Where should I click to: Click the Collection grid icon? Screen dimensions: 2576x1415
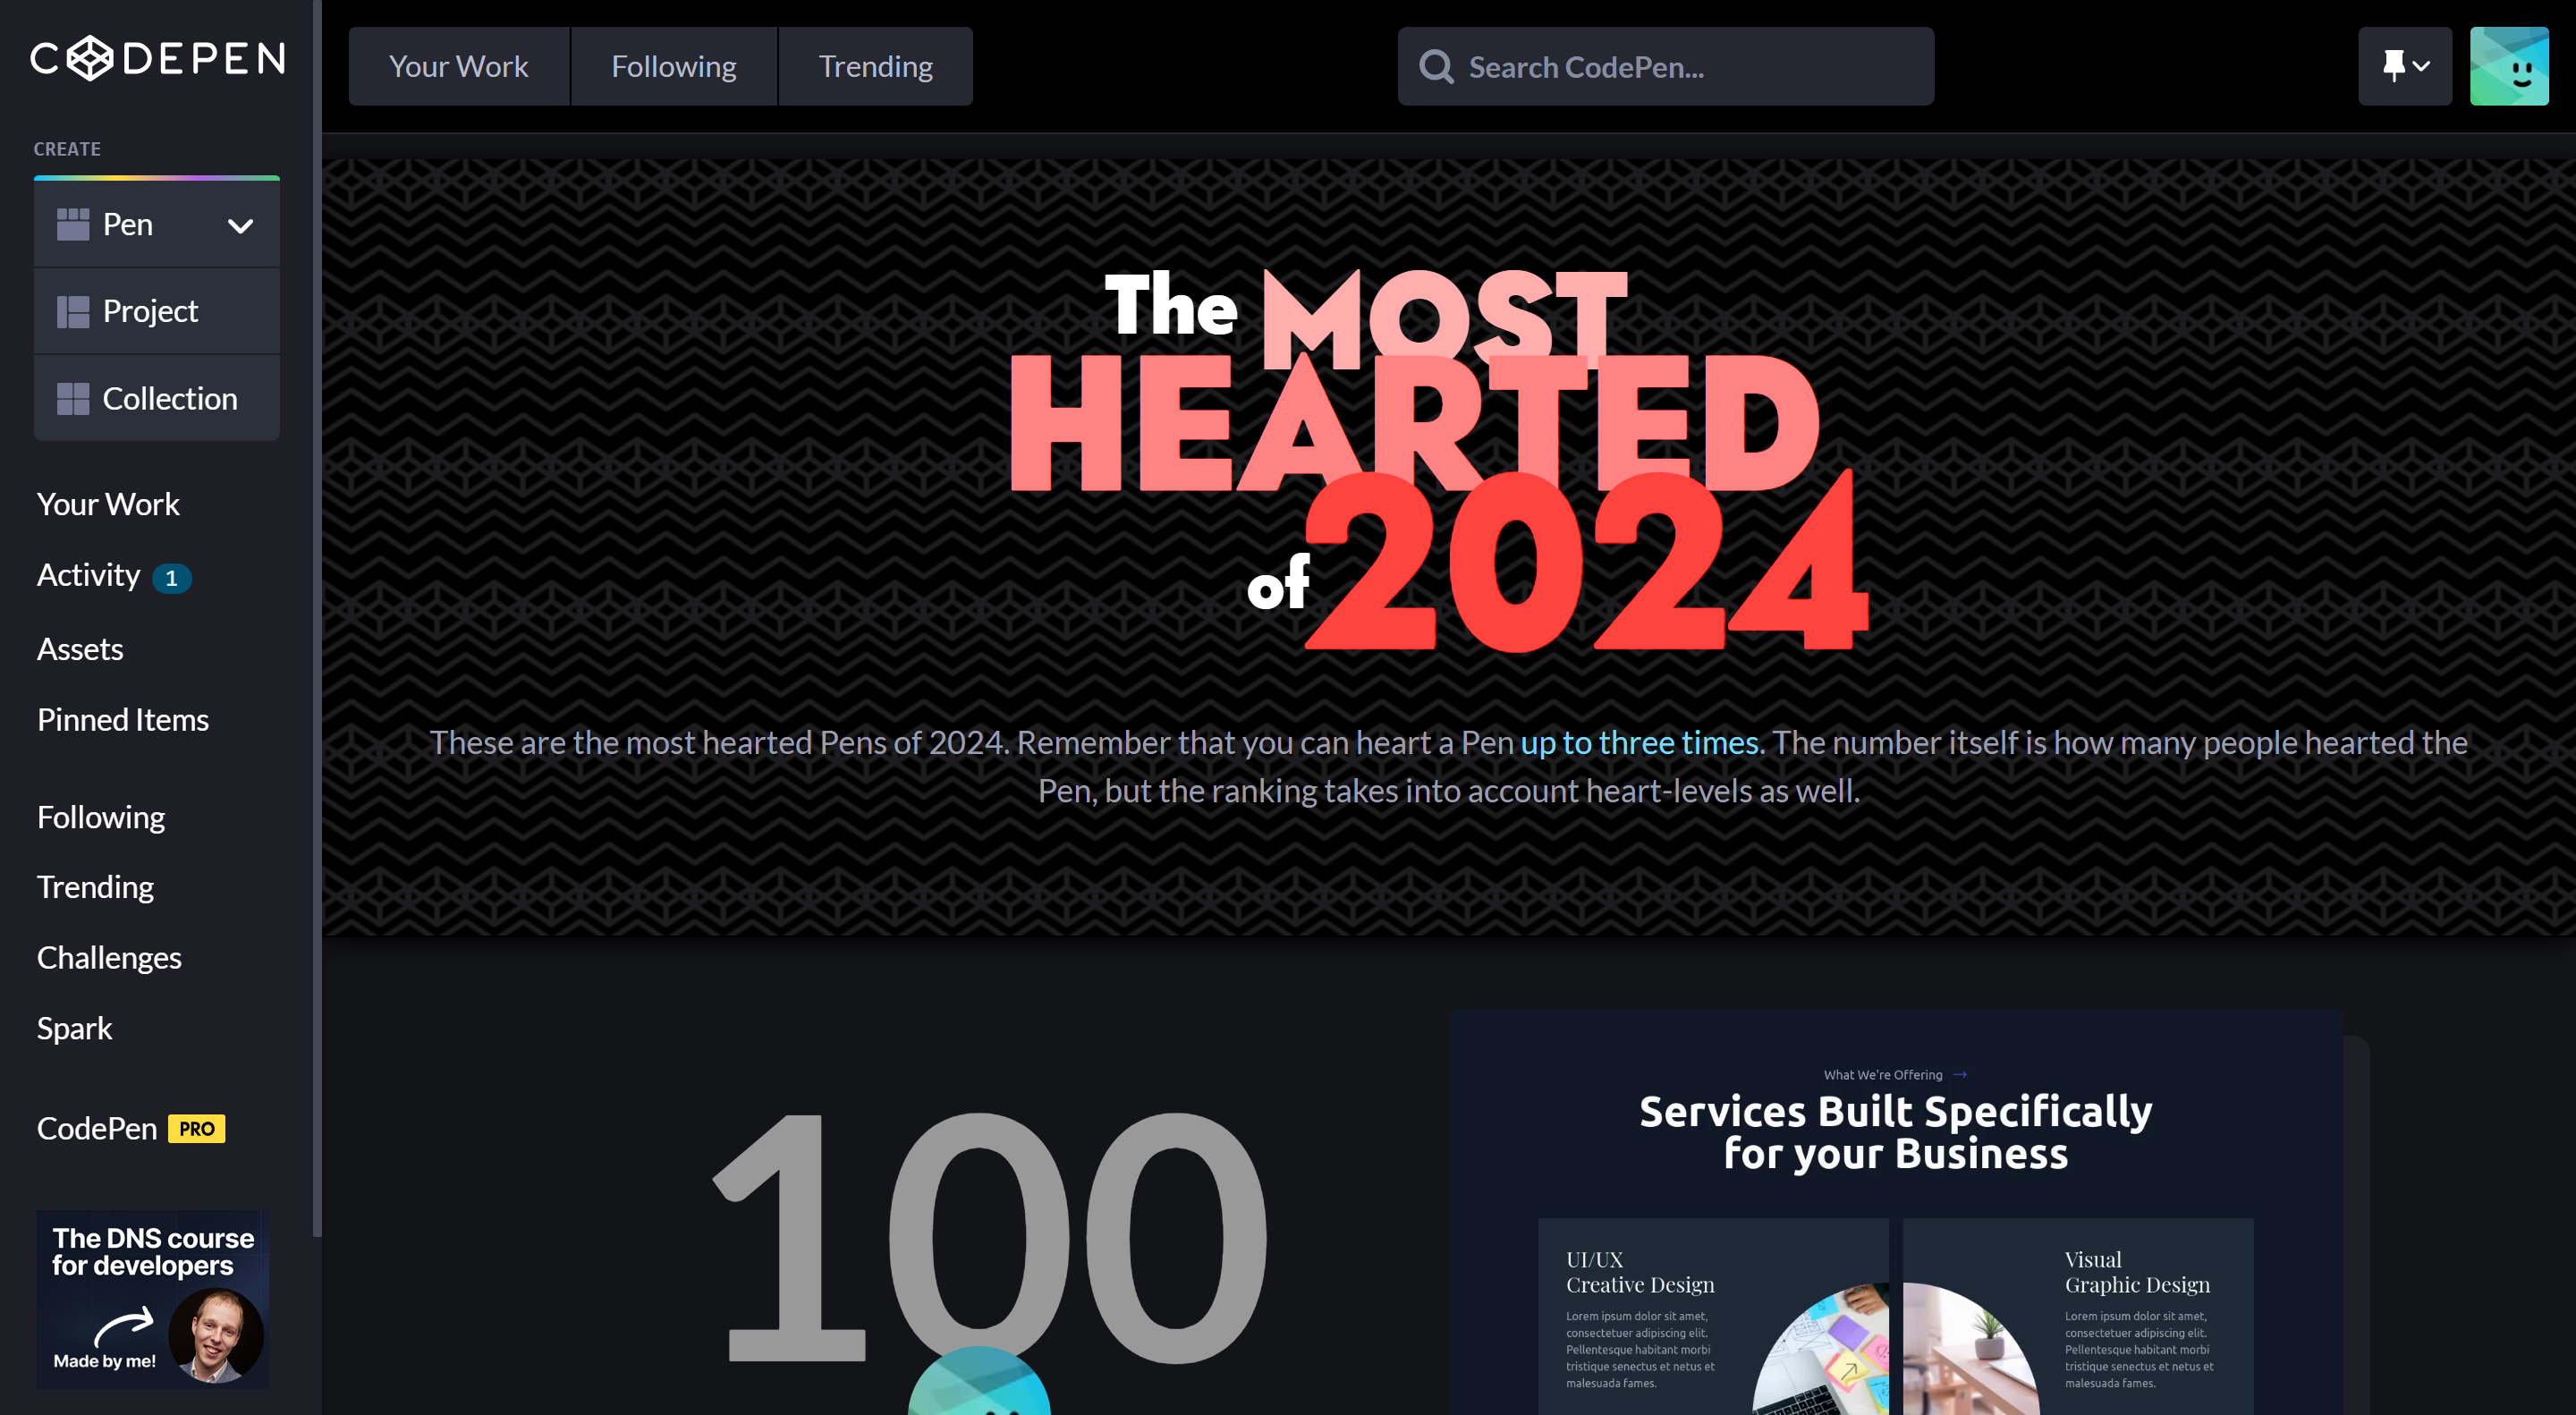pyautogui.click(x=72, y=398)
